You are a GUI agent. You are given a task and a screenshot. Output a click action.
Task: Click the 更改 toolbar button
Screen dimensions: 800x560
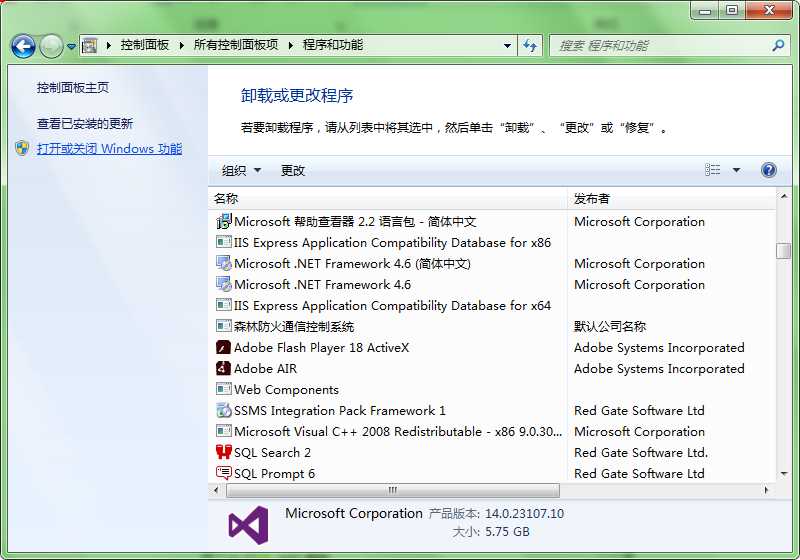[x=293, y=170]
